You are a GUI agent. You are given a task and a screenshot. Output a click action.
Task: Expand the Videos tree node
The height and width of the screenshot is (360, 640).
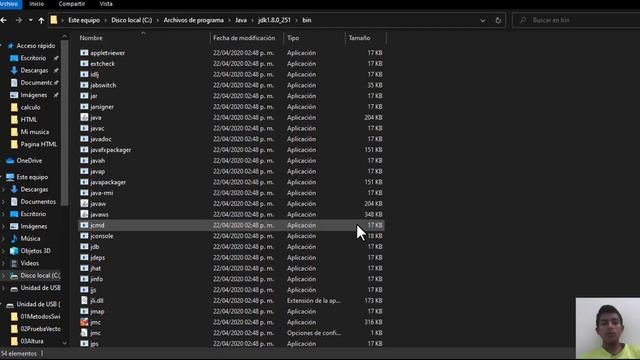coord(4,263)
